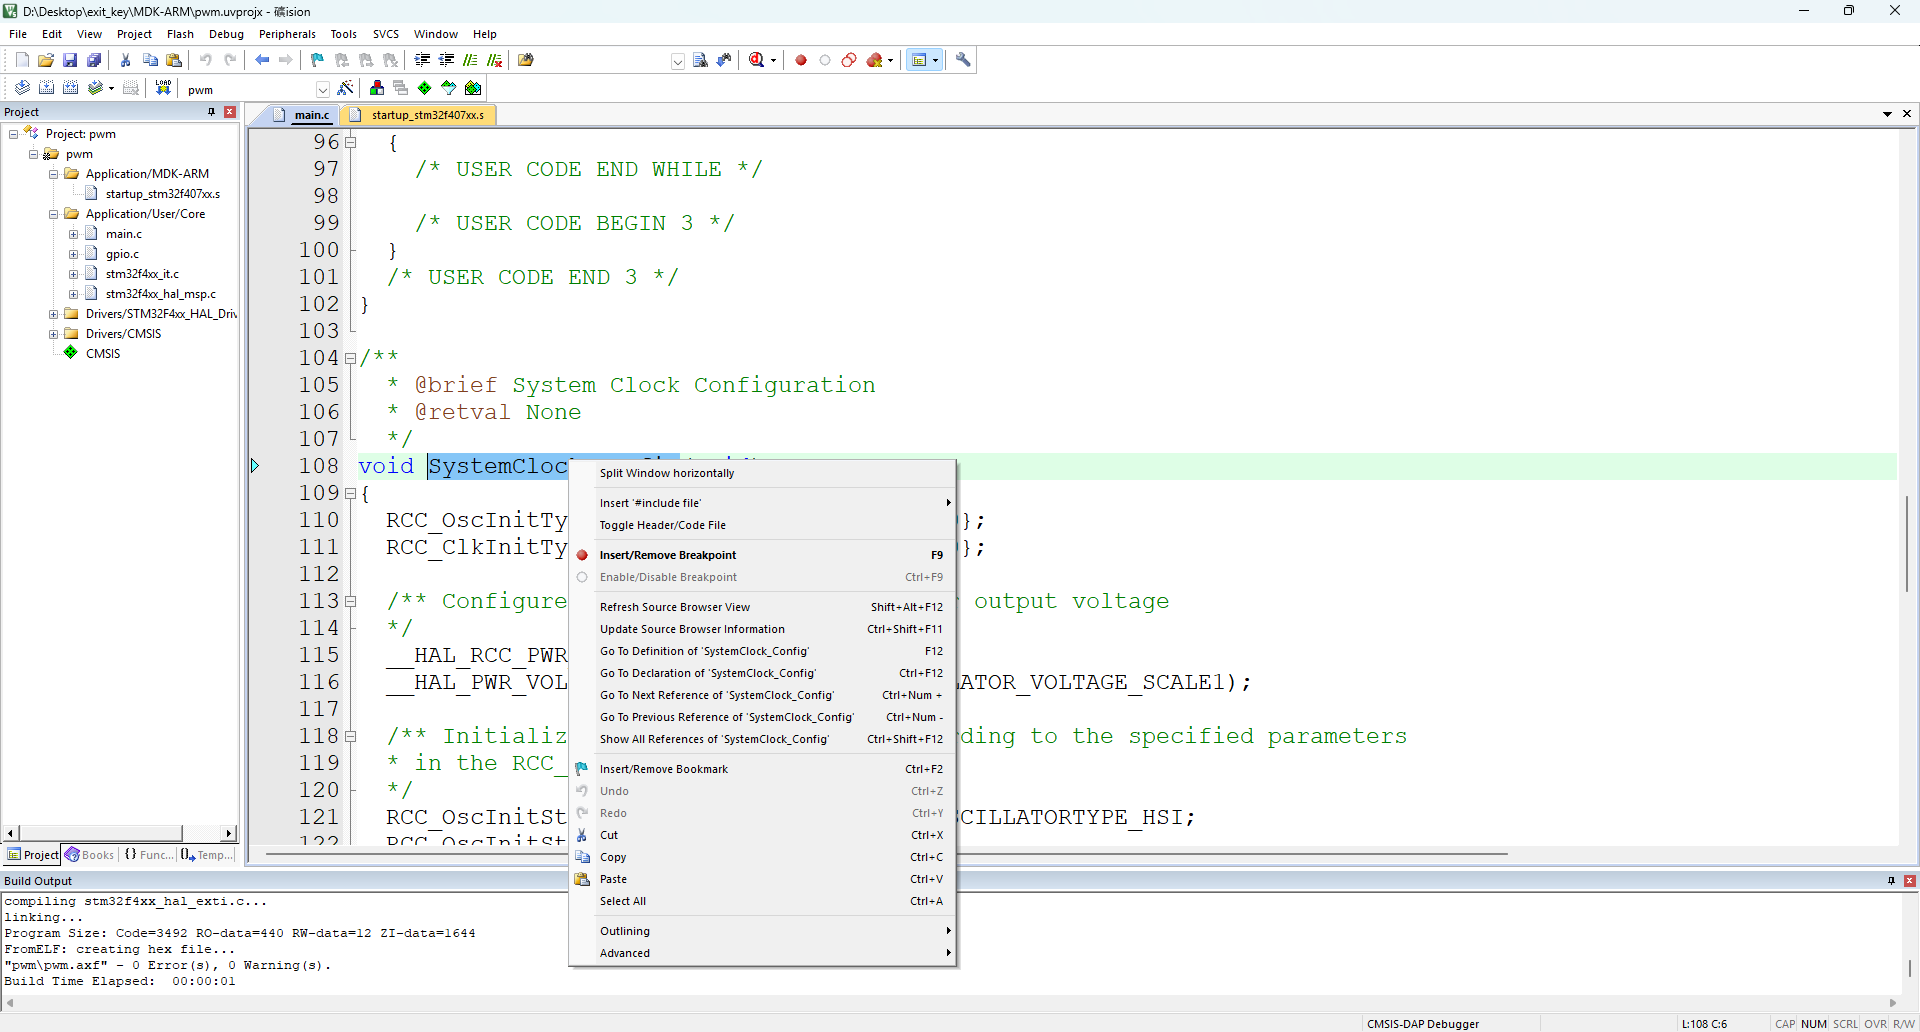Expand the gpio.c tree node

74,254
